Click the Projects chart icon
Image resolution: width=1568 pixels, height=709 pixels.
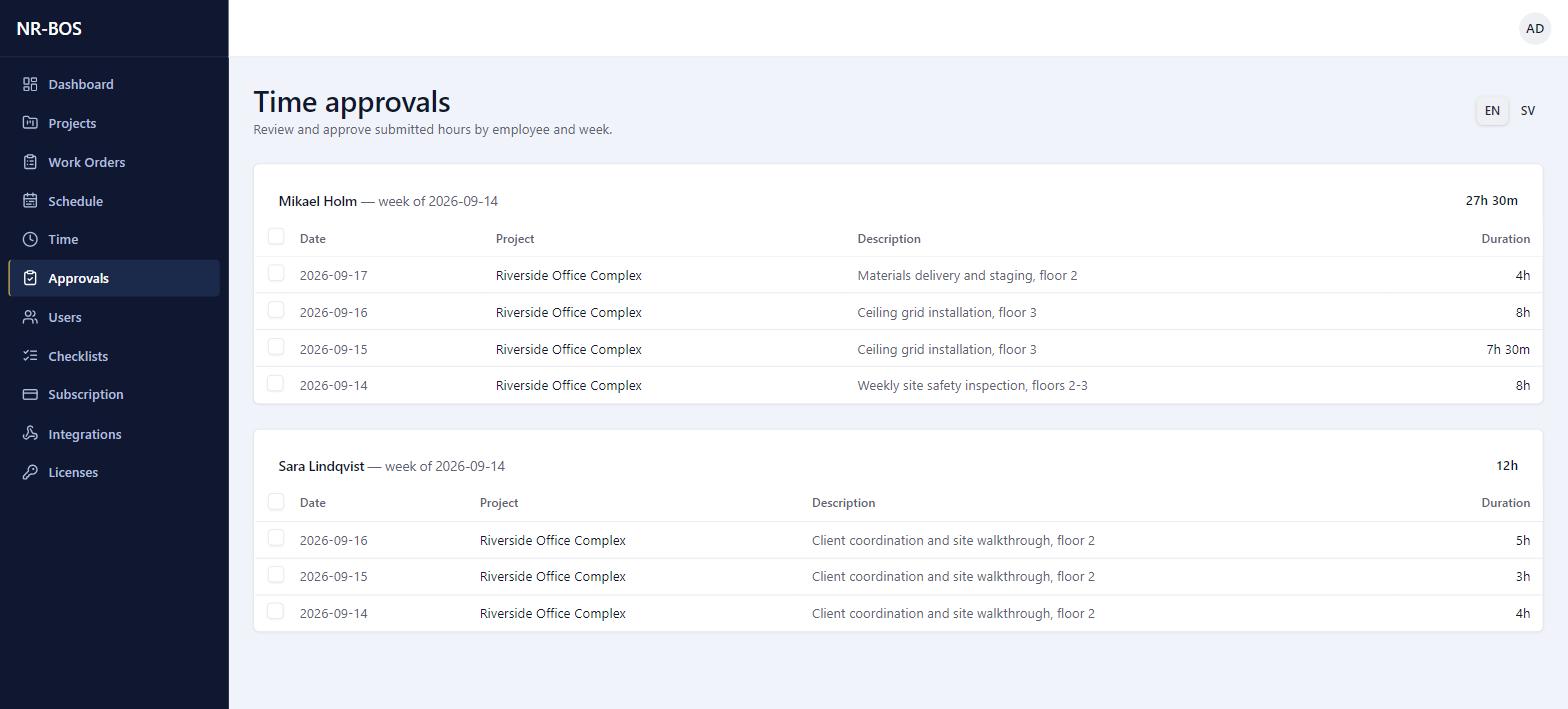[x=30, y=123]
